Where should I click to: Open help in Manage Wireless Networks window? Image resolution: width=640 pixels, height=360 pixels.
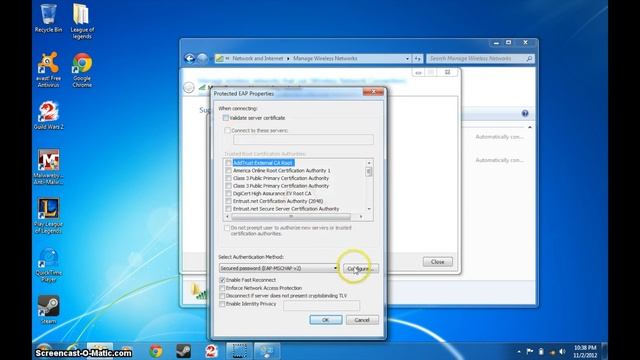point(525,113)
